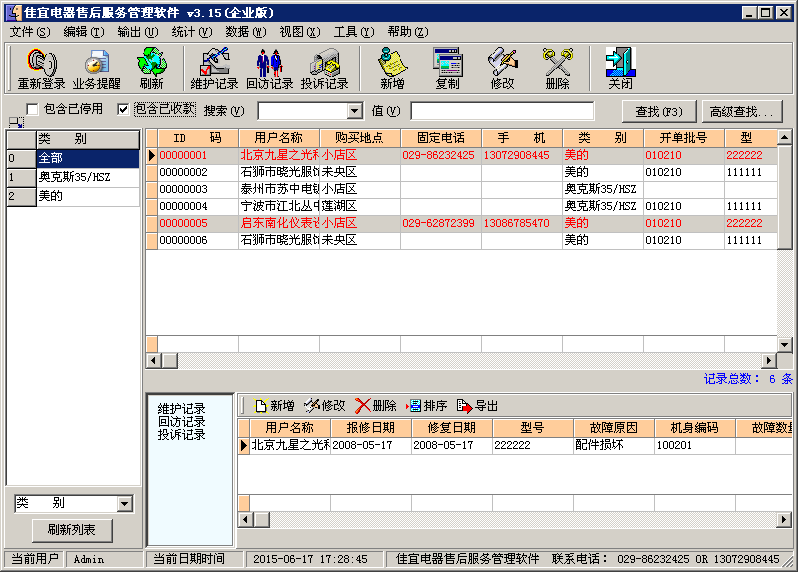Expand the 搜索 search field dropdown

click(x=354, y=111)
